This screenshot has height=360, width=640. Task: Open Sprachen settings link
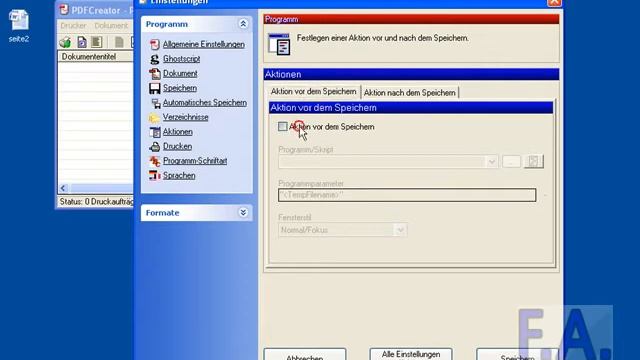click(179, 176)
